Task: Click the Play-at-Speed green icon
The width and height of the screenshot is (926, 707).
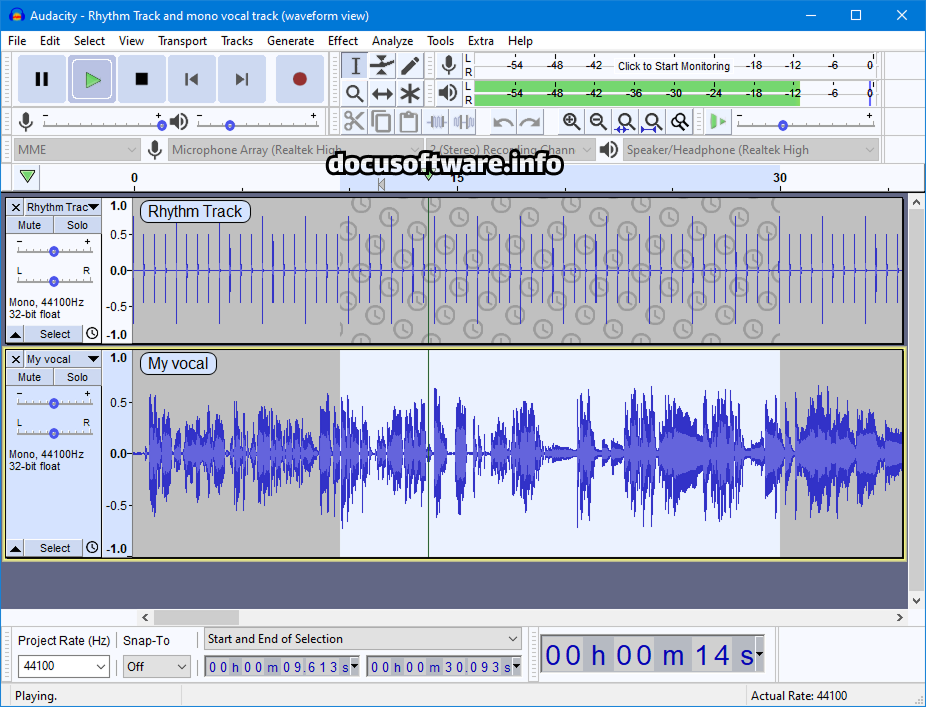Action: pyautogui.click(x=718, y=122)
